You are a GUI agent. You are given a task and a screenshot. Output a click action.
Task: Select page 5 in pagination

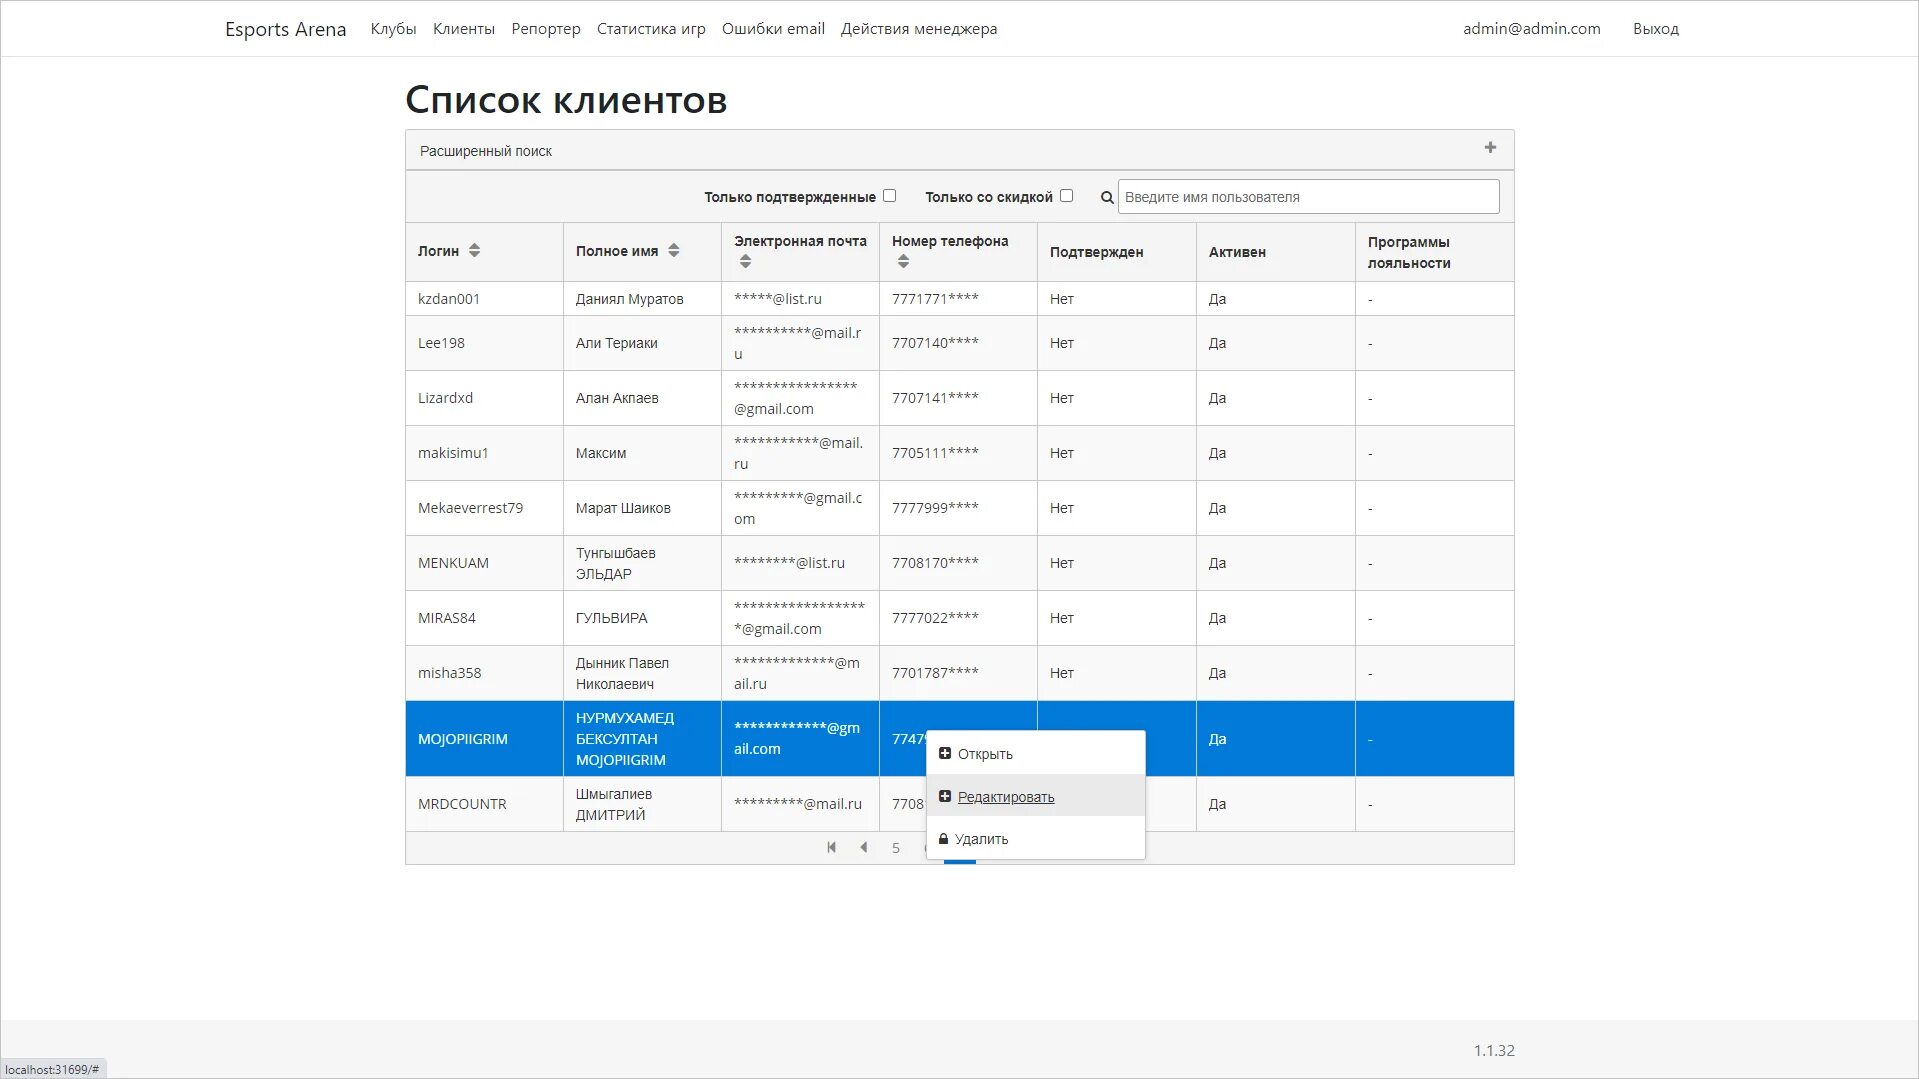pyautogui.click(x=896, y=847)
